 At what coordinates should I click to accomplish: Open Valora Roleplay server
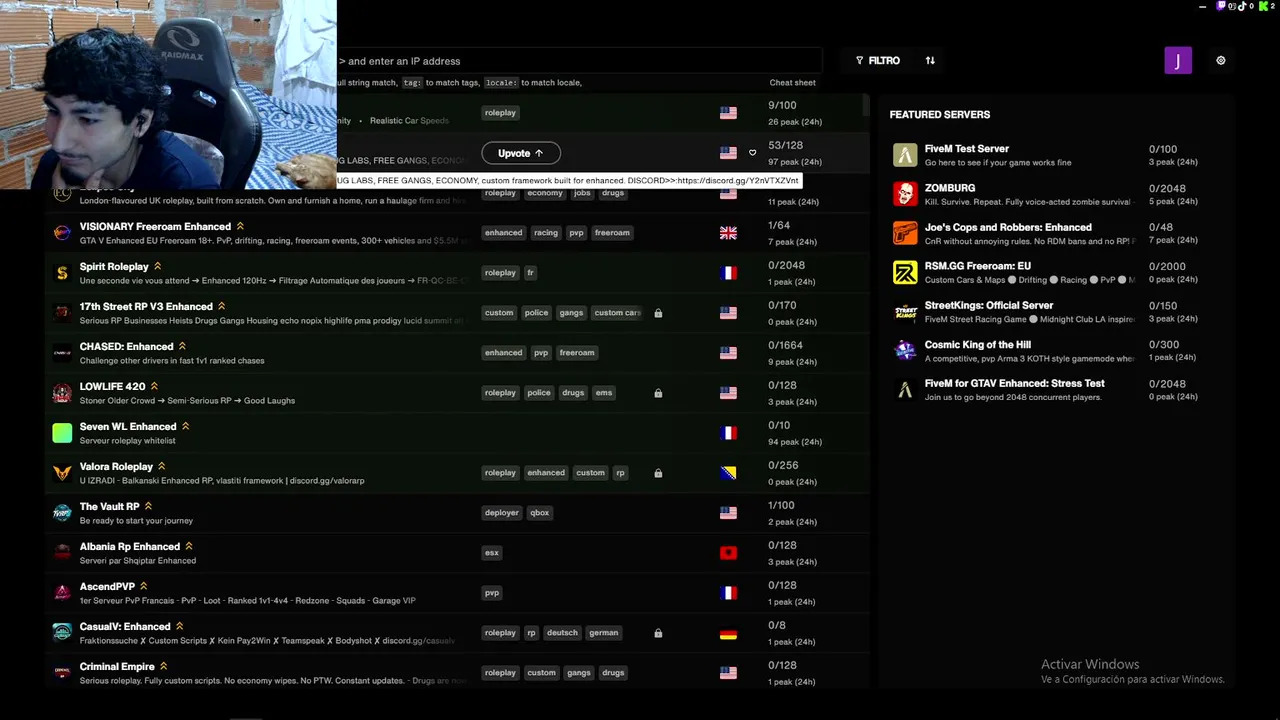116,467
